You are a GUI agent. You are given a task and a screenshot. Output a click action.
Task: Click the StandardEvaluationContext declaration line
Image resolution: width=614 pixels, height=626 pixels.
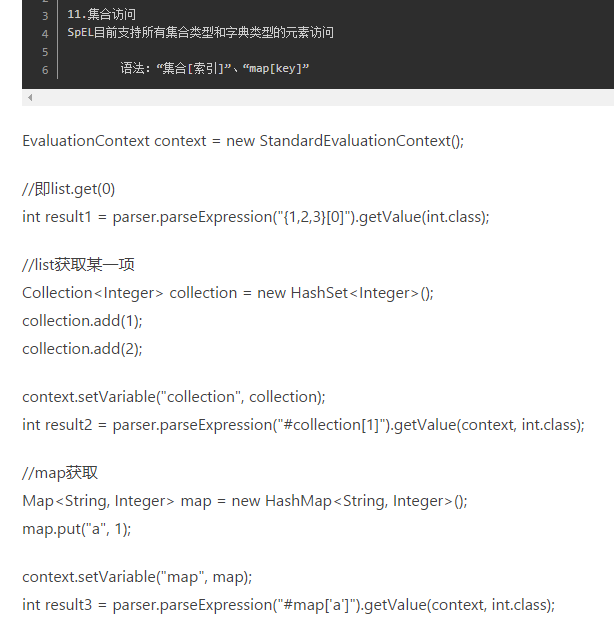(243, 141)
